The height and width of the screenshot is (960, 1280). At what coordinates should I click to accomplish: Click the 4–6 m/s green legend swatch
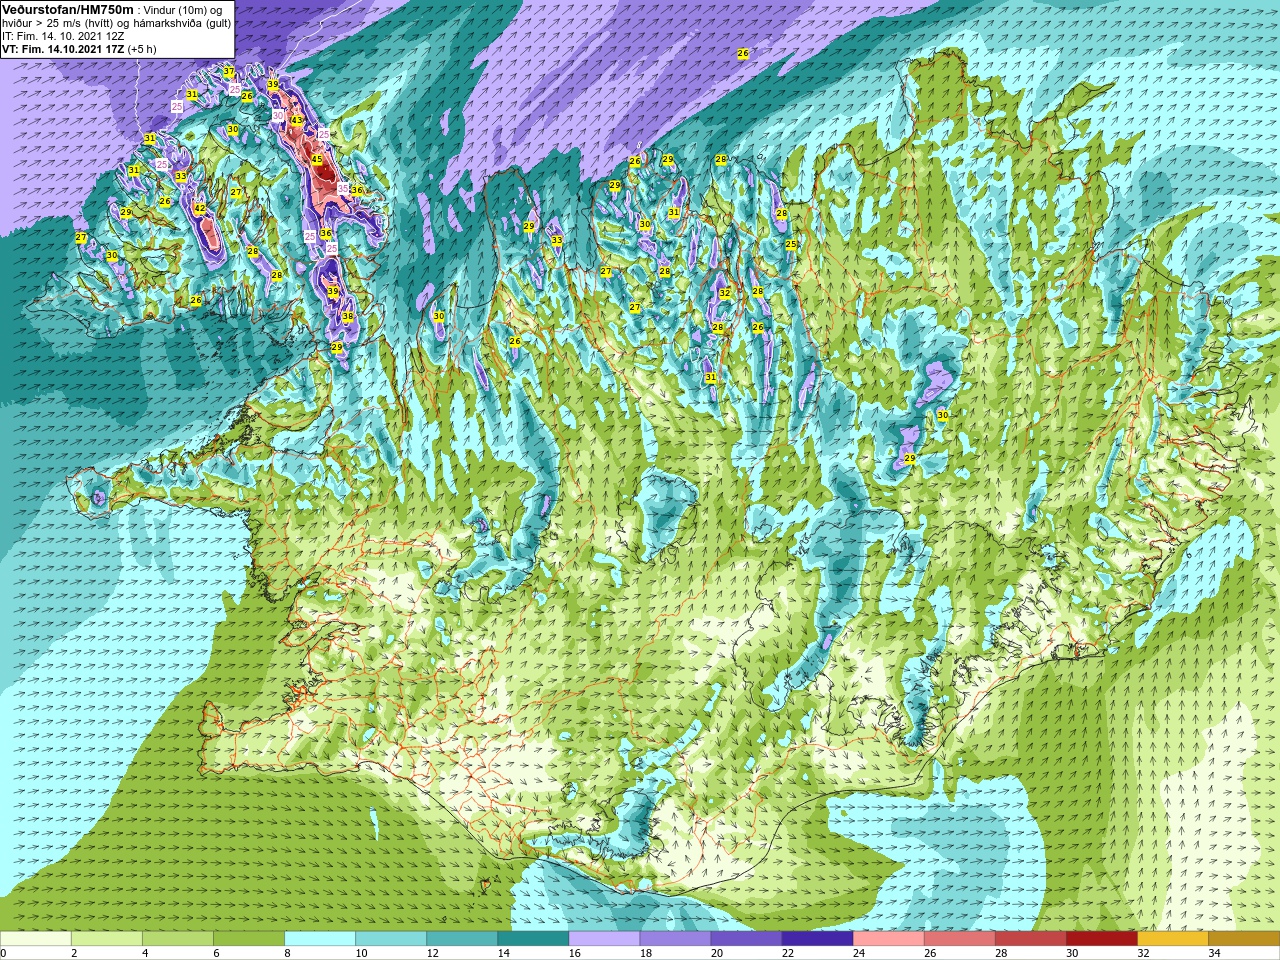[177, 939]
